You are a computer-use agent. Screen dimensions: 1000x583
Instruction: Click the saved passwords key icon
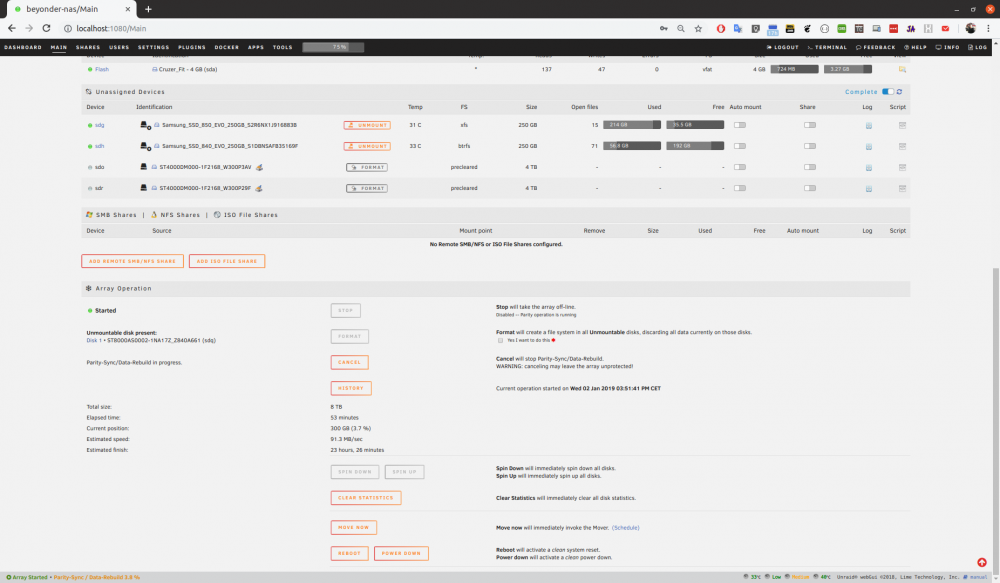coord(664,29)
